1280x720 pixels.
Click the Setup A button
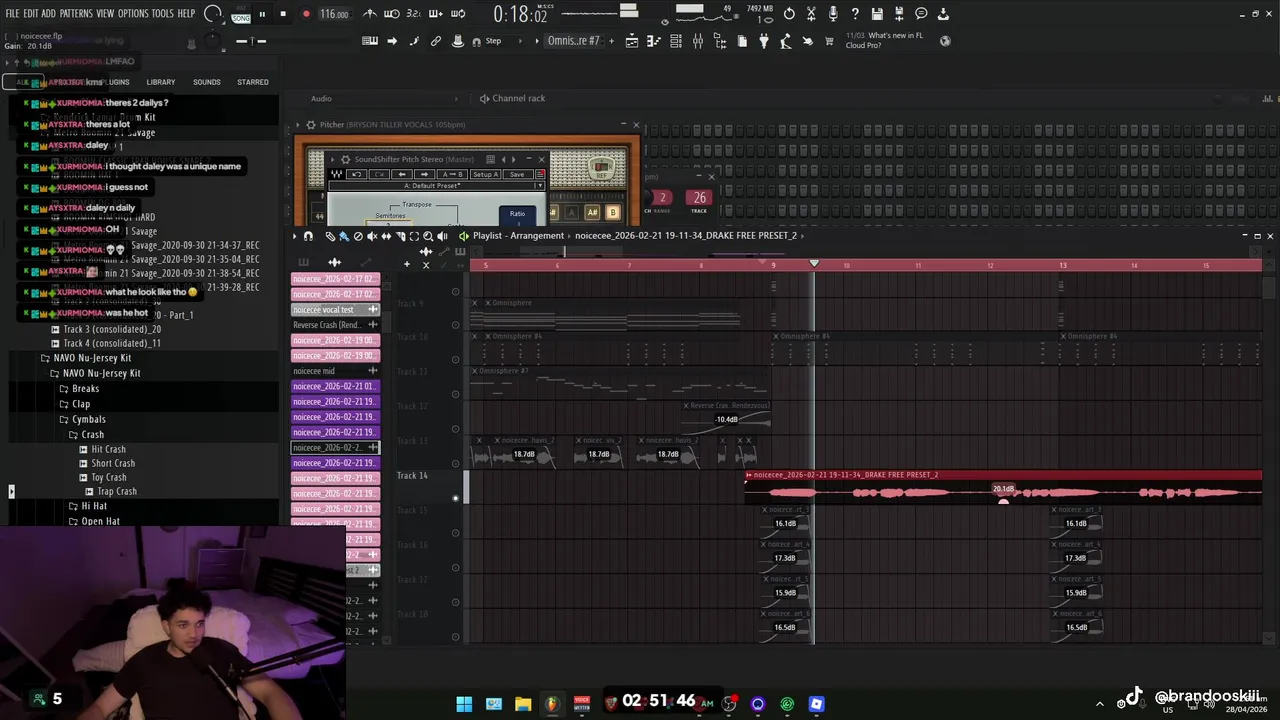click(x=486, y=174)
